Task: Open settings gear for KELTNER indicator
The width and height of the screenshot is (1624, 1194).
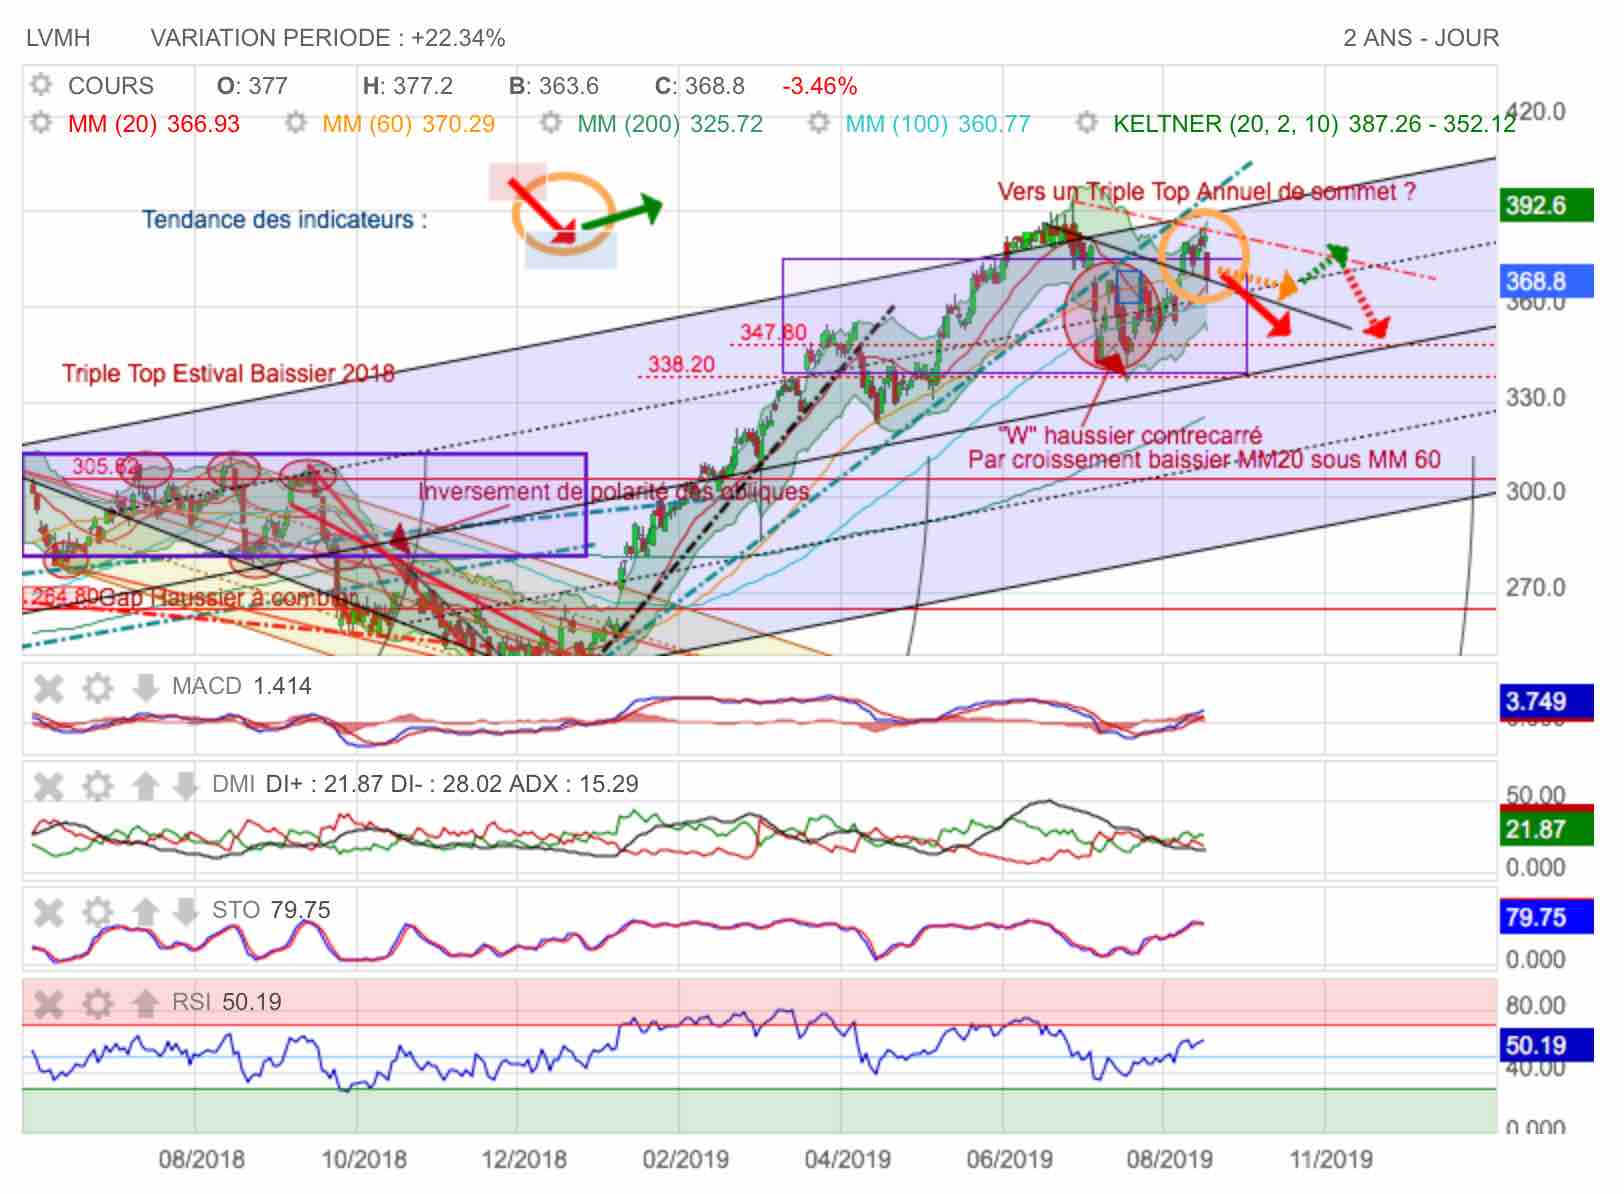Action: pyautogui.click(x=1087, y=123)
